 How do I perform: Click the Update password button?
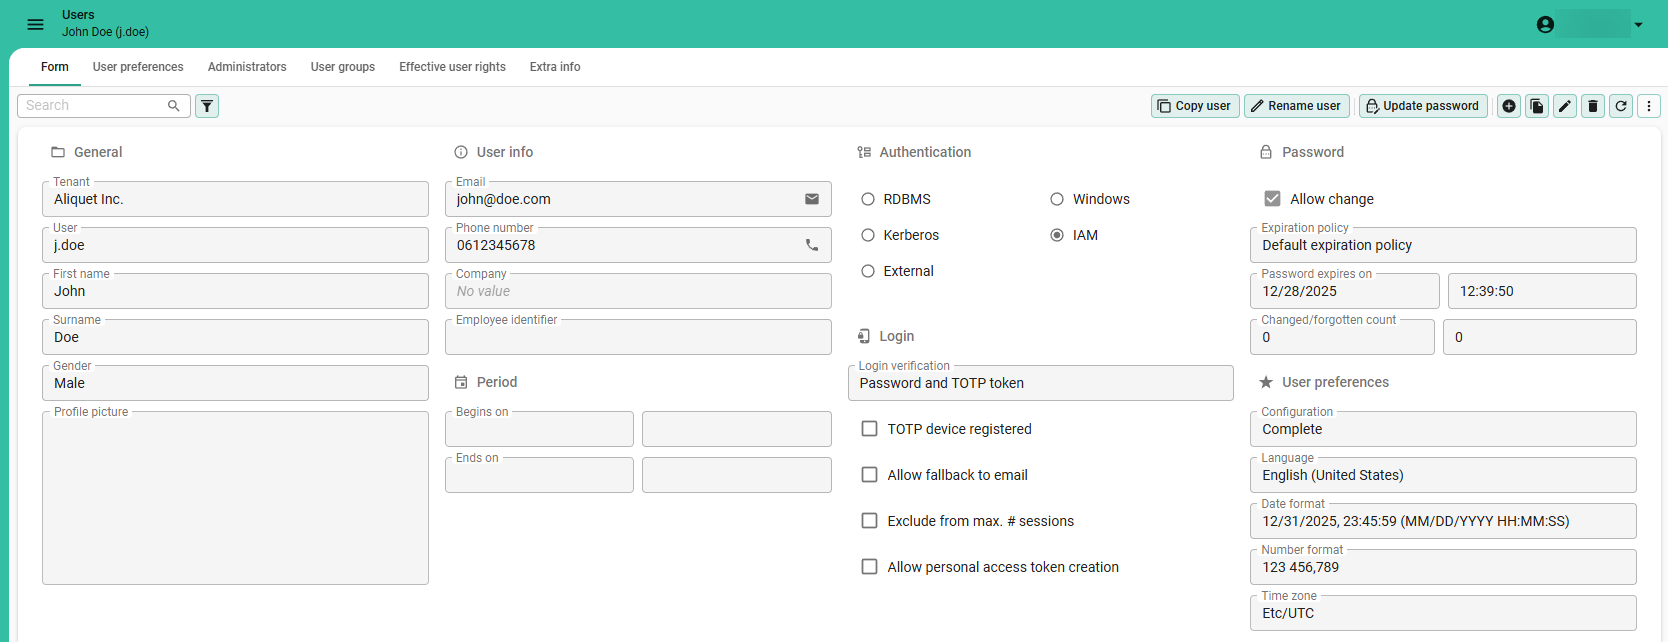pos(1422,106)
